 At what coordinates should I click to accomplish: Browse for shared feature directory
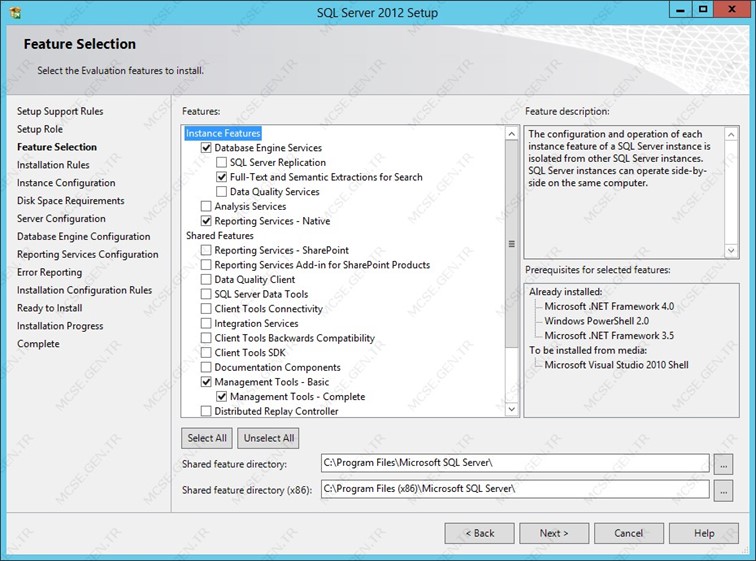click(723, 465)
